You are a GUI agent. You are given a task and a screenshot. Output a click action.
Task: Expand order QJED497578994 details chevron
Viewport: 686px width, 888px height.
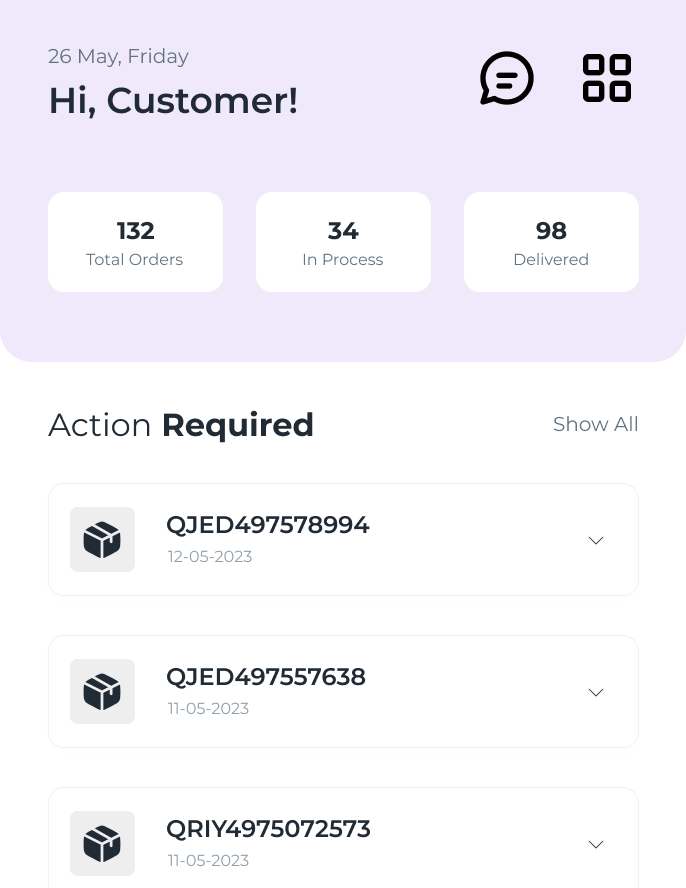pyautogui.click(x=596, y=540)
